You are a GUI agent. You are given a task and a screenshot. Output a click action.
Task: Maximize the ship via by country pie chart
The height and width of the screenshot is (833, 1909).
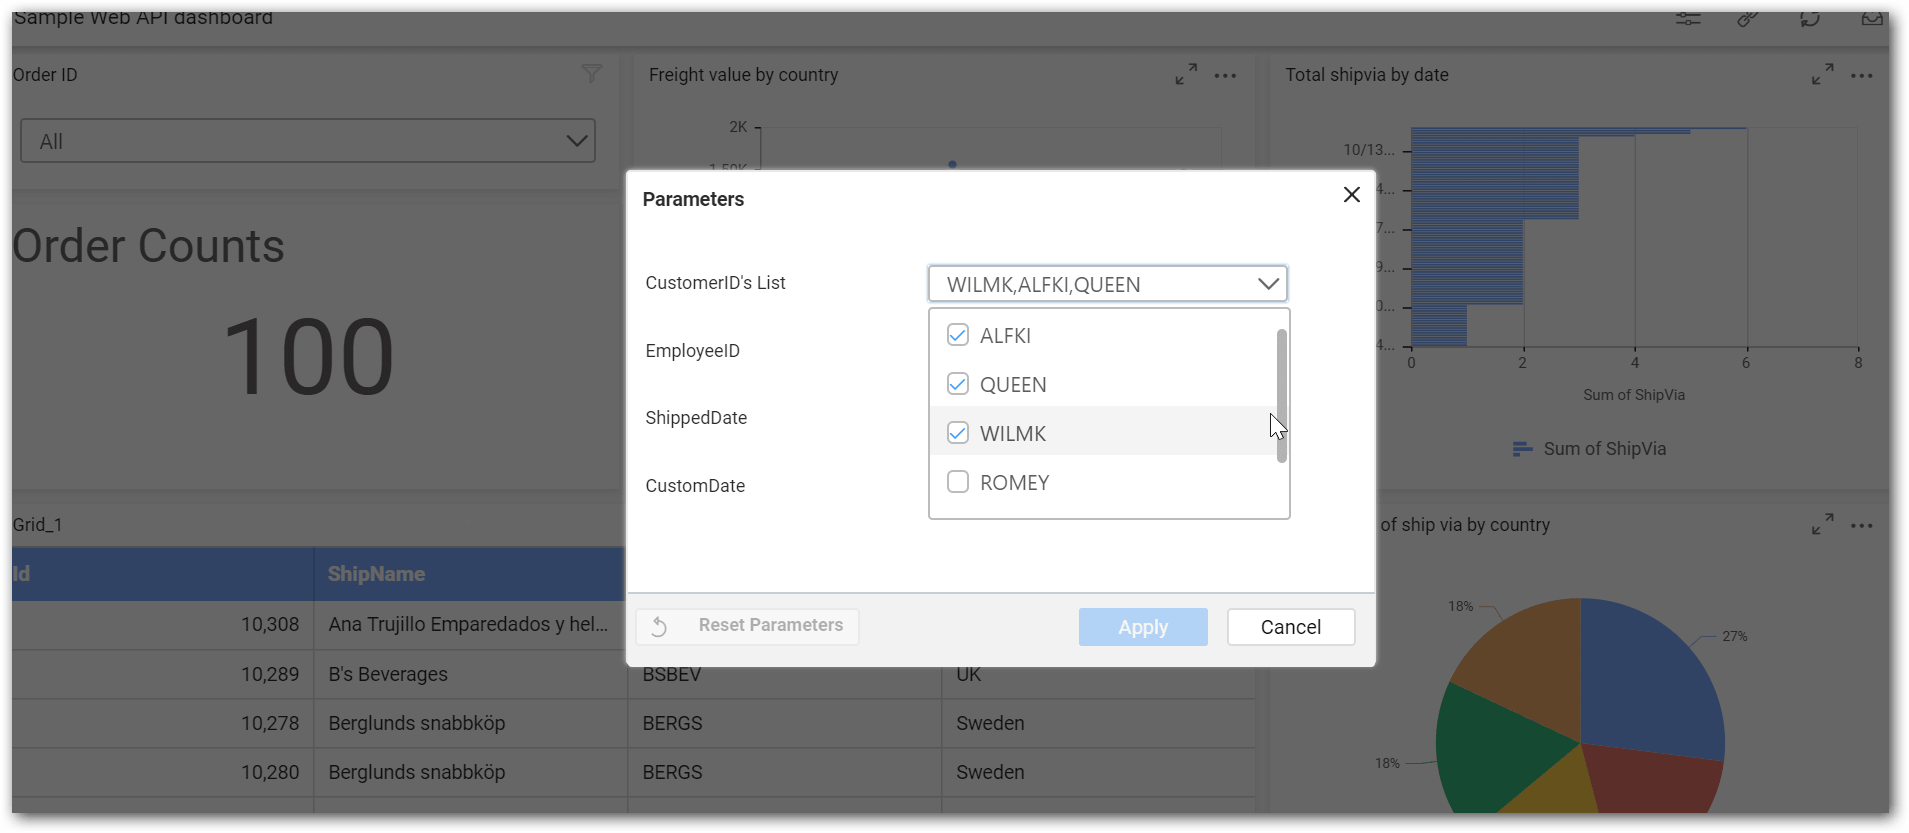[x=1822, y=525]
